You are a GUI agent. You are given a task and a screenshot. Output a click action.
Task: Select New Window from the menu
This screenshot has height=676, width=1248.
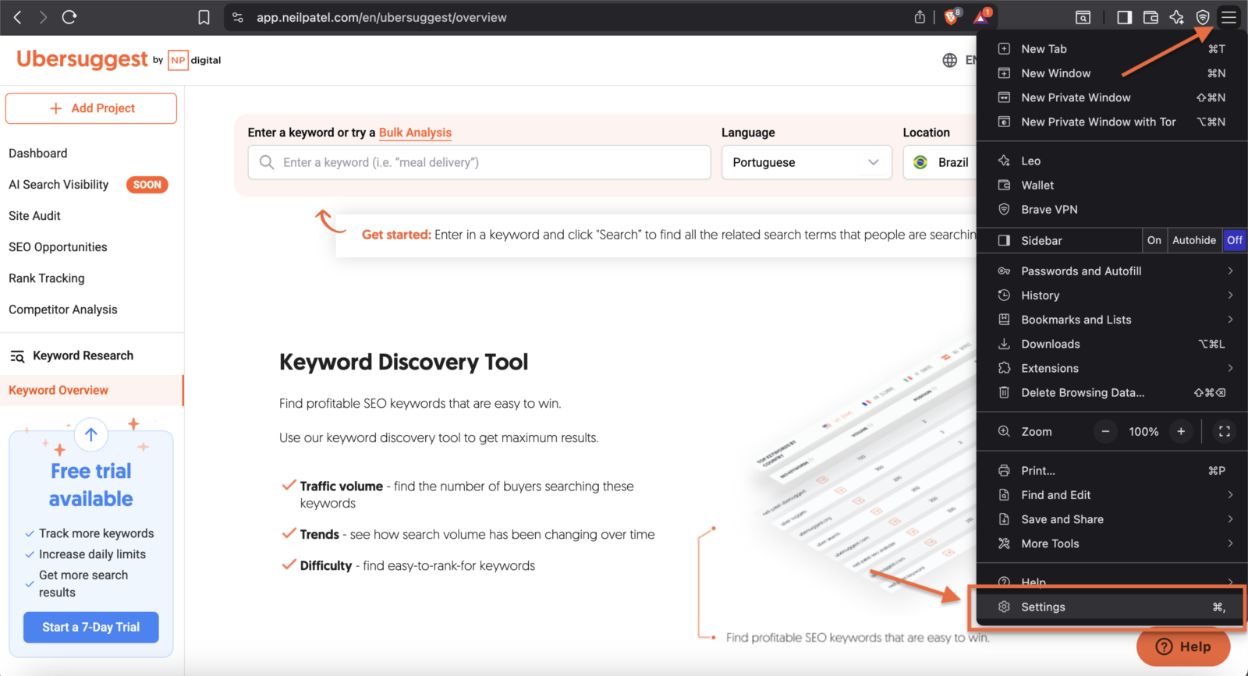(x=1112, y=73)
